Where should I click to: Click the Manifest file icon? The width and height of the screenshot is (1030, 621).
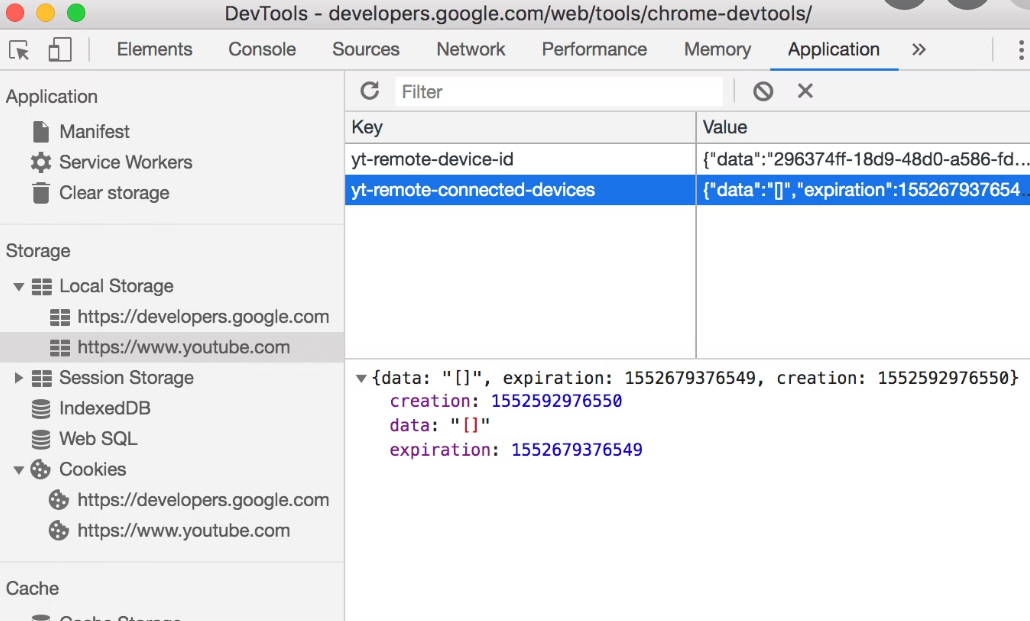[x=41, y=131]
